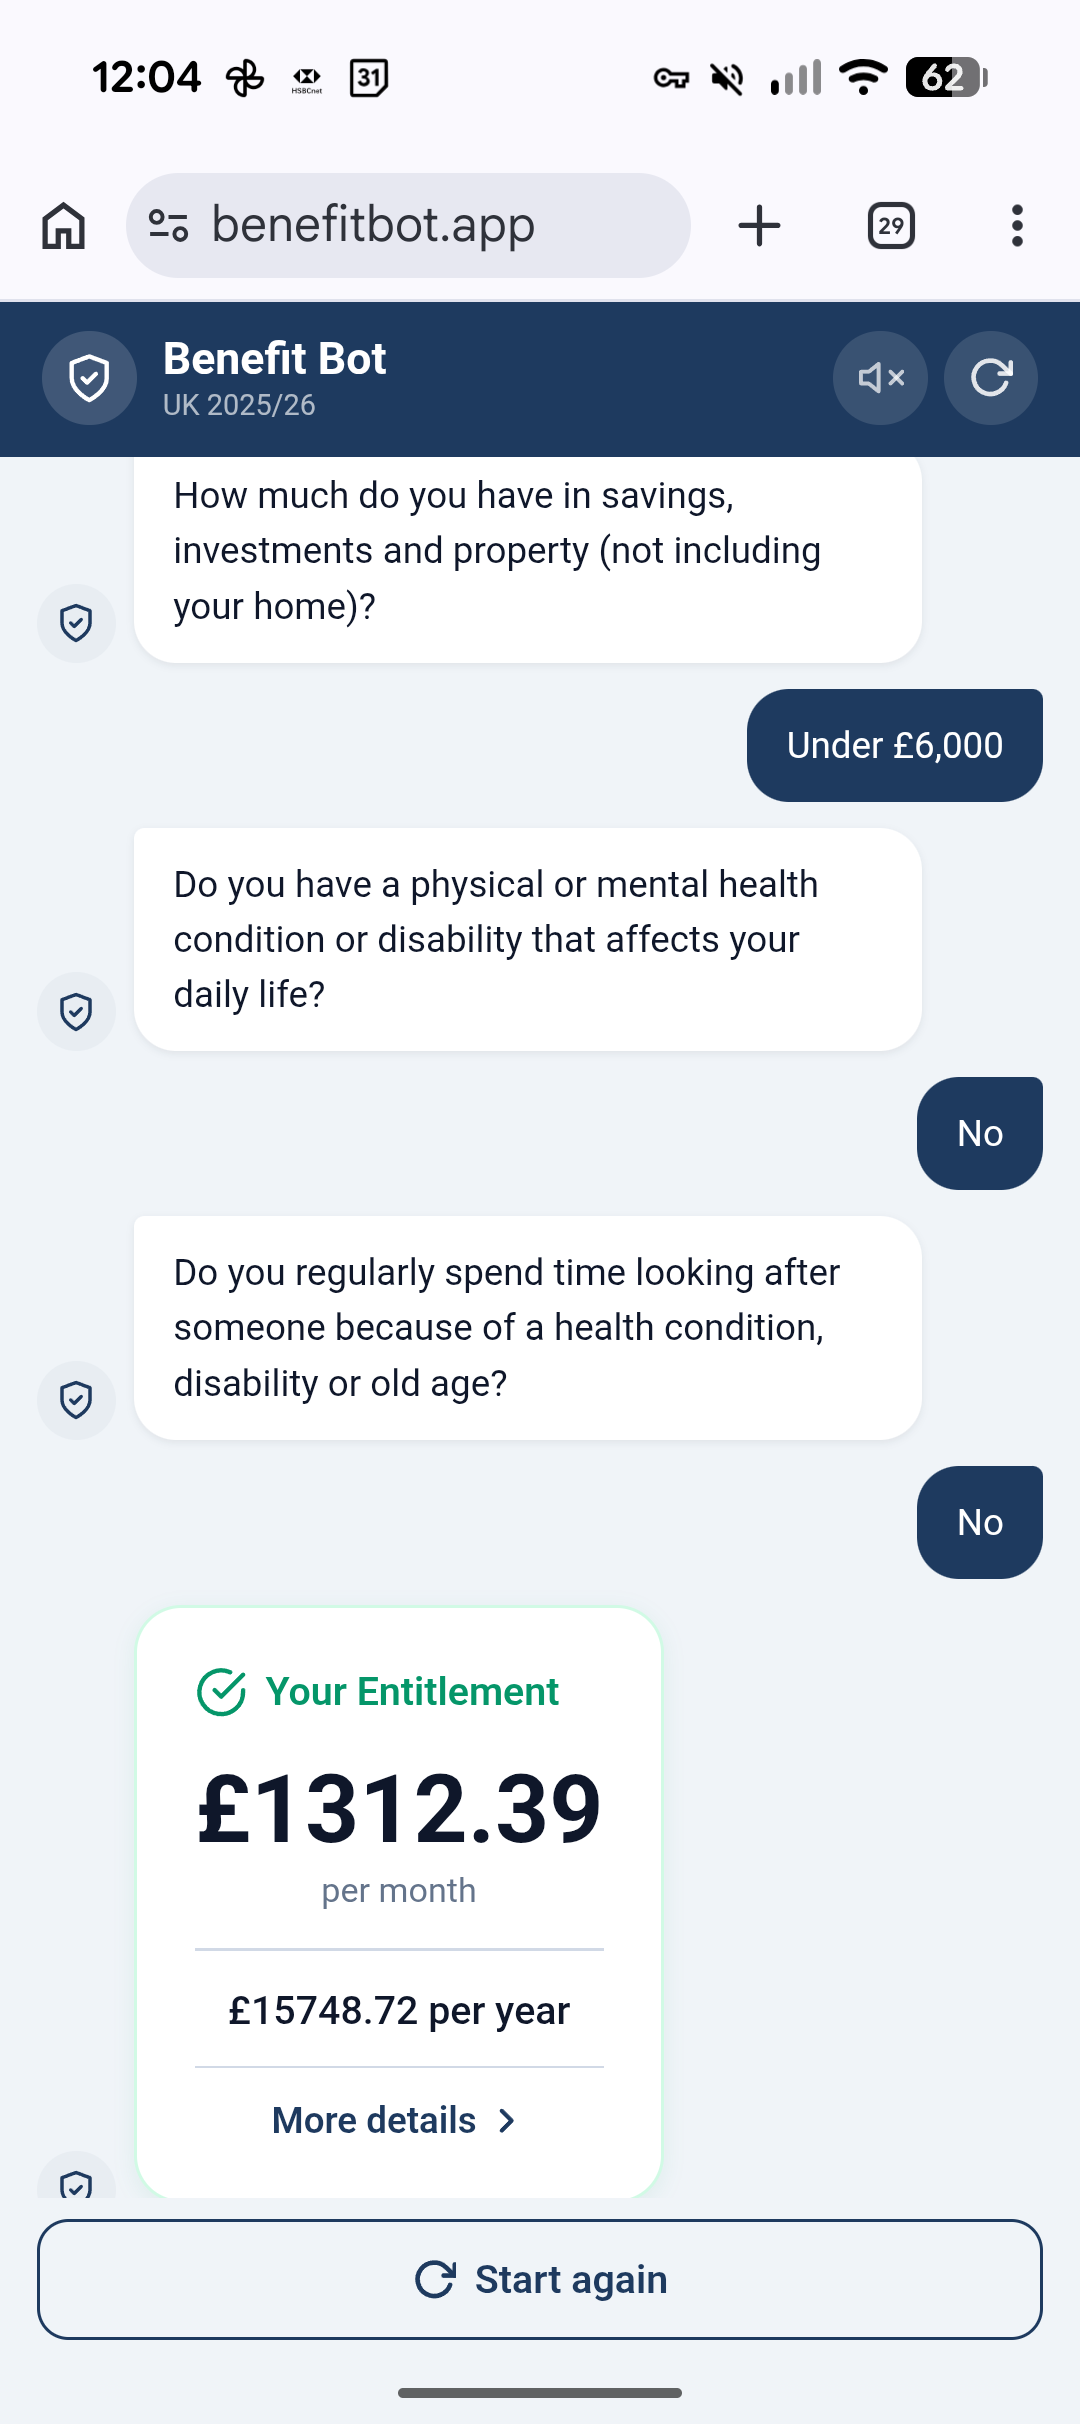Click bot avatar beside health condition question
1080x2424 pixels.
(76, 1011)
